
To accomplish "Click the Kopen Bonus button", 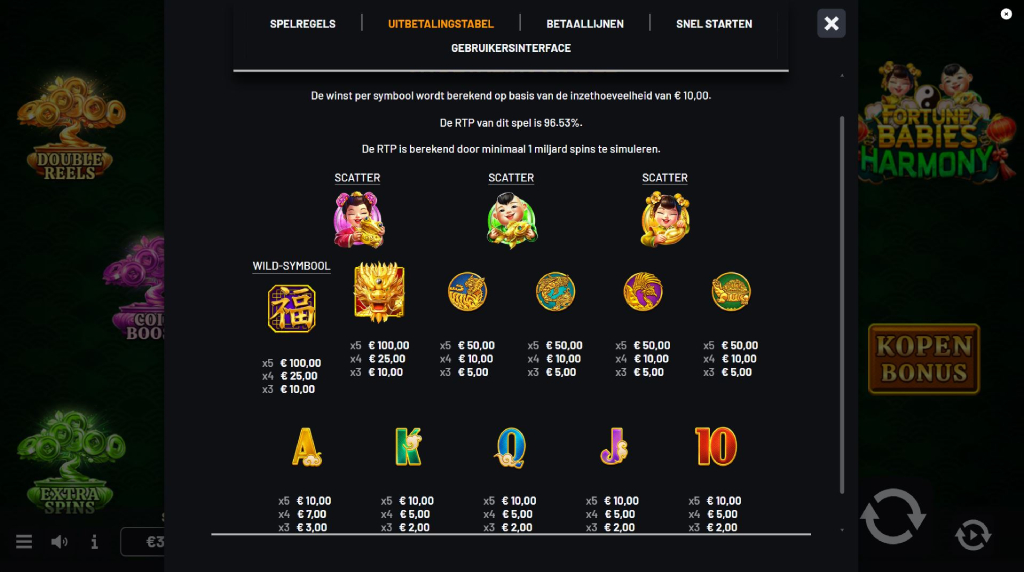I will pyautogui.click(x=923, y=358).
